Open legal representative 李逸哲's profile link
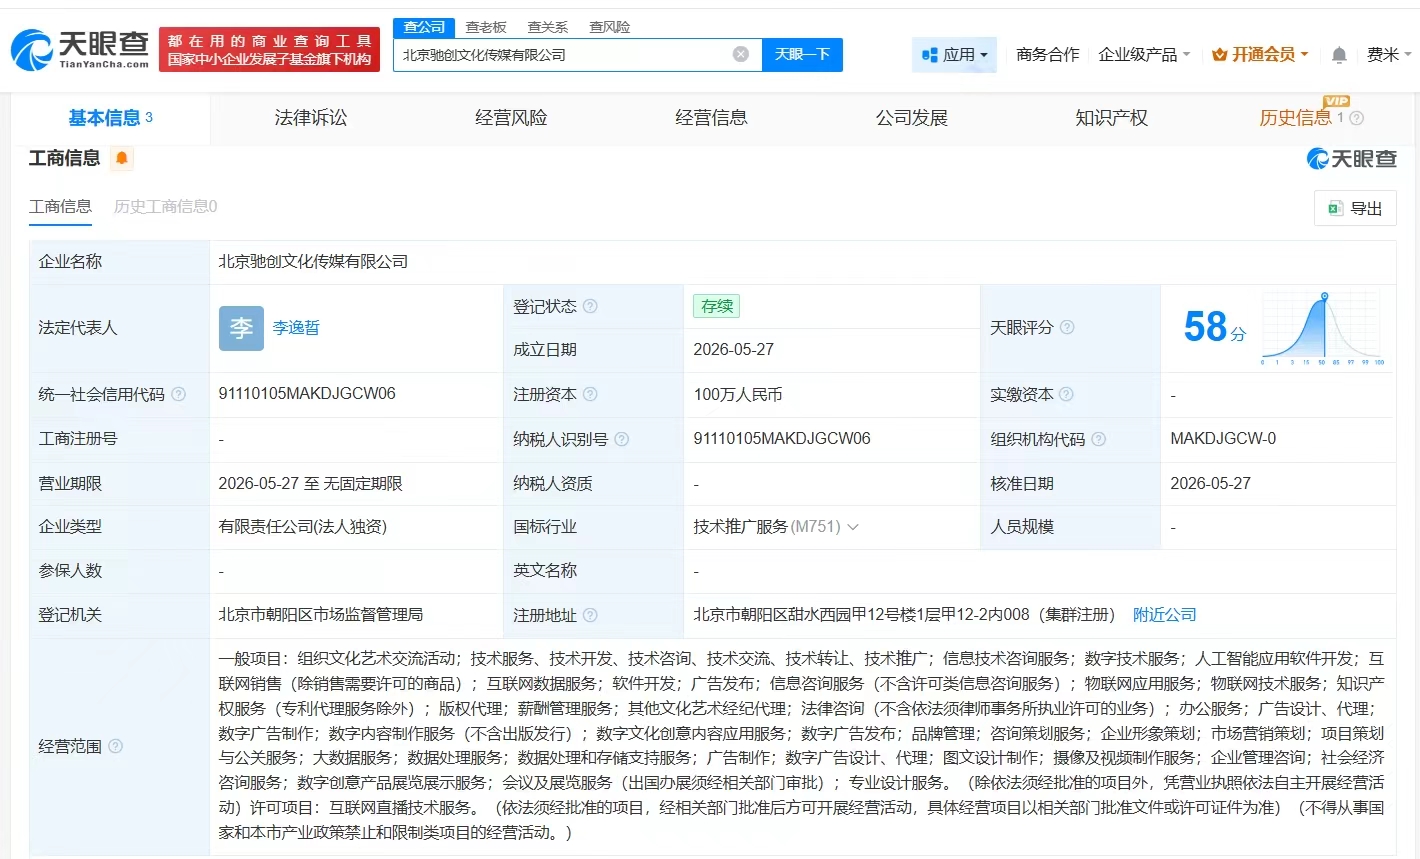Image resolution: width=1420 pixels, height=859 pixels. click(x=296, y=328)
